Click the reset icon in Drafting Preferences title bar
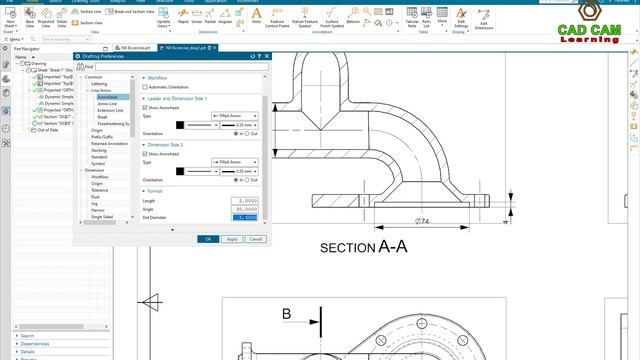The height and width of the screenshot is (360, 640). point(253,56)
